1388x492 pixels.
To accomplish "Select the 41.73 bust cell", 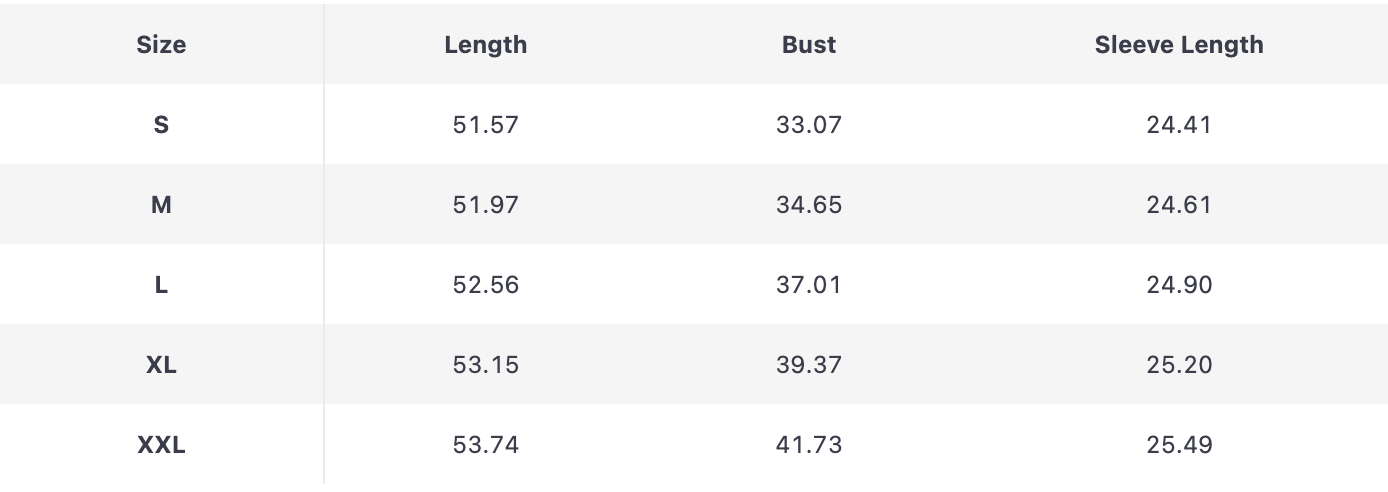I will coord(809,445).
